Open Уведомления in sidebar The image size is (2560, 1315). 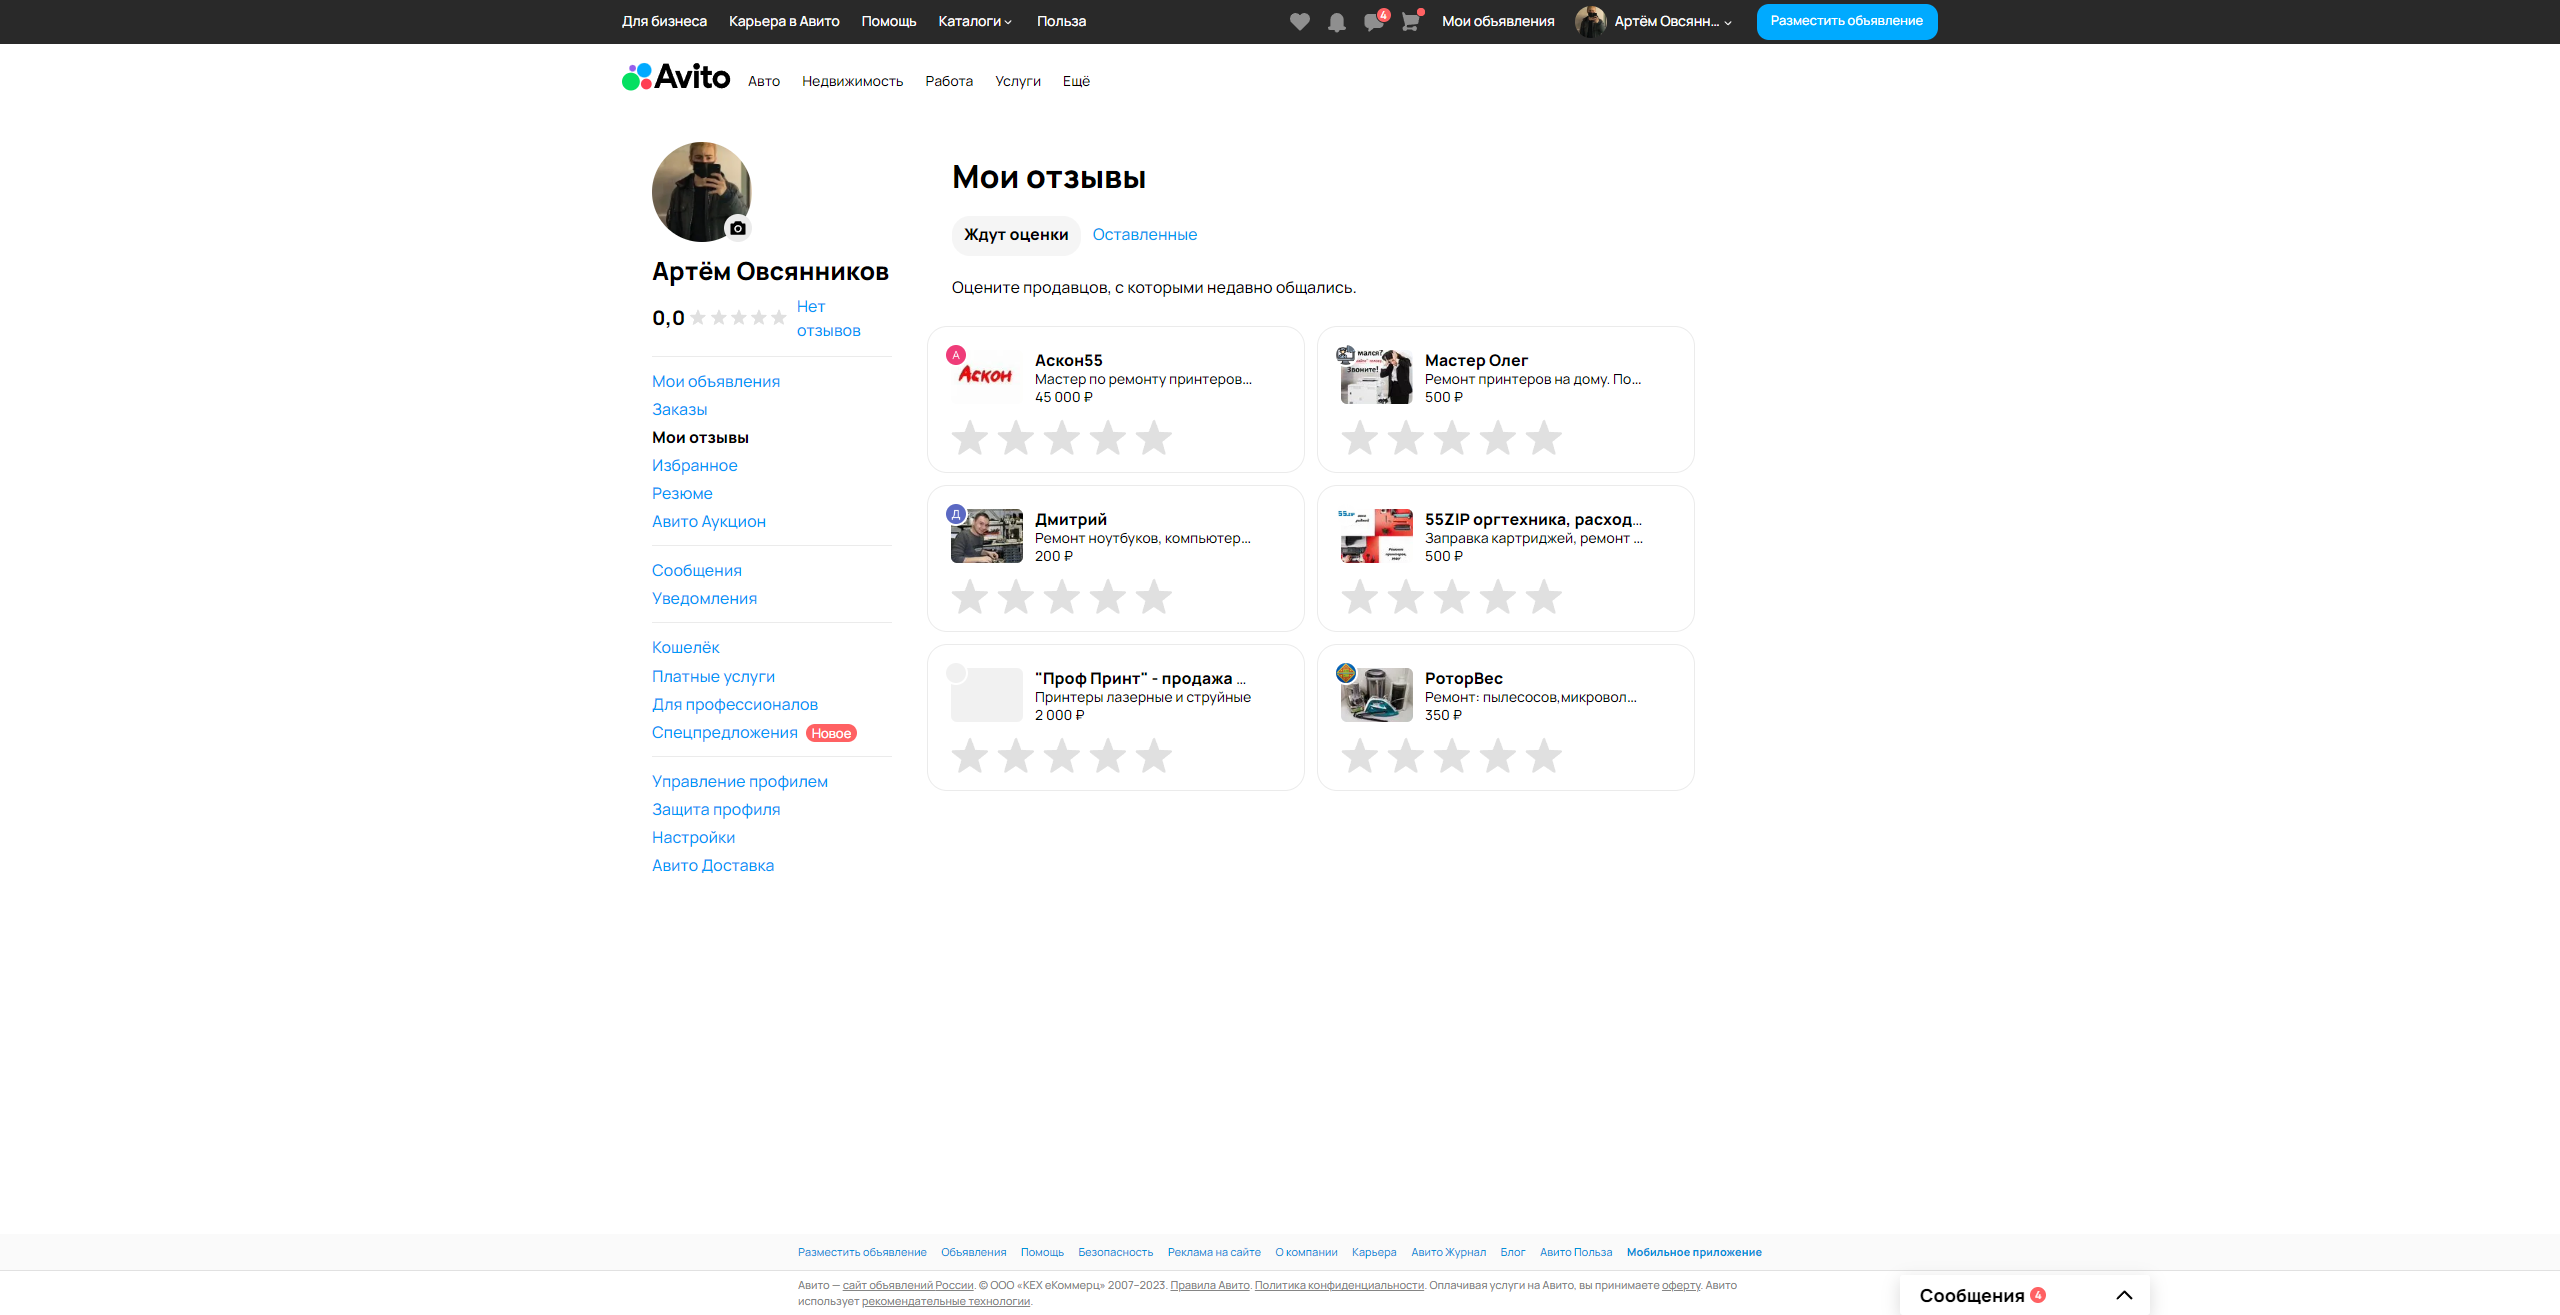(705, 599)
